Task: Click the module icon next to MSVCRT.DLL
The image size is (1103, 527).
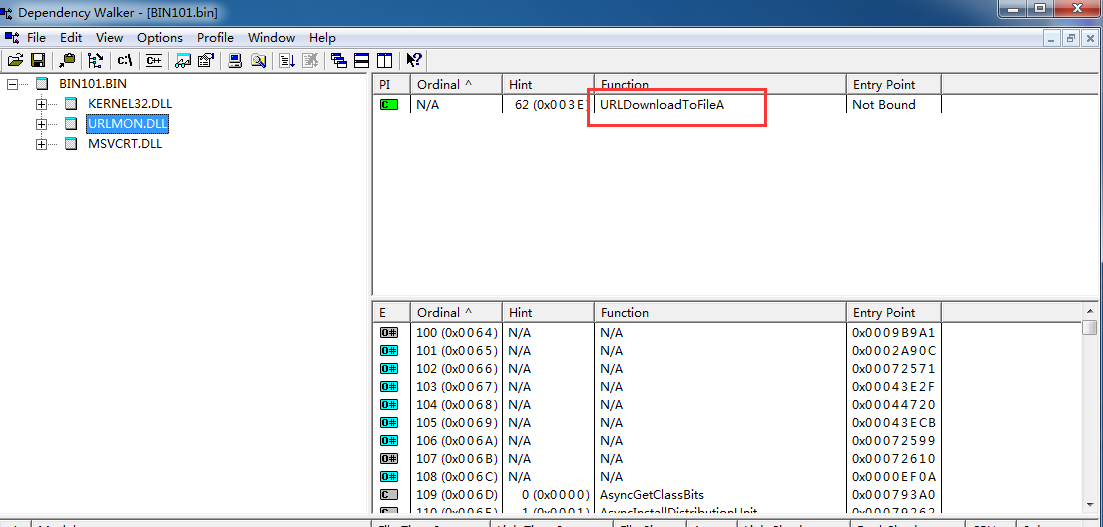Action: click(71, 144)
